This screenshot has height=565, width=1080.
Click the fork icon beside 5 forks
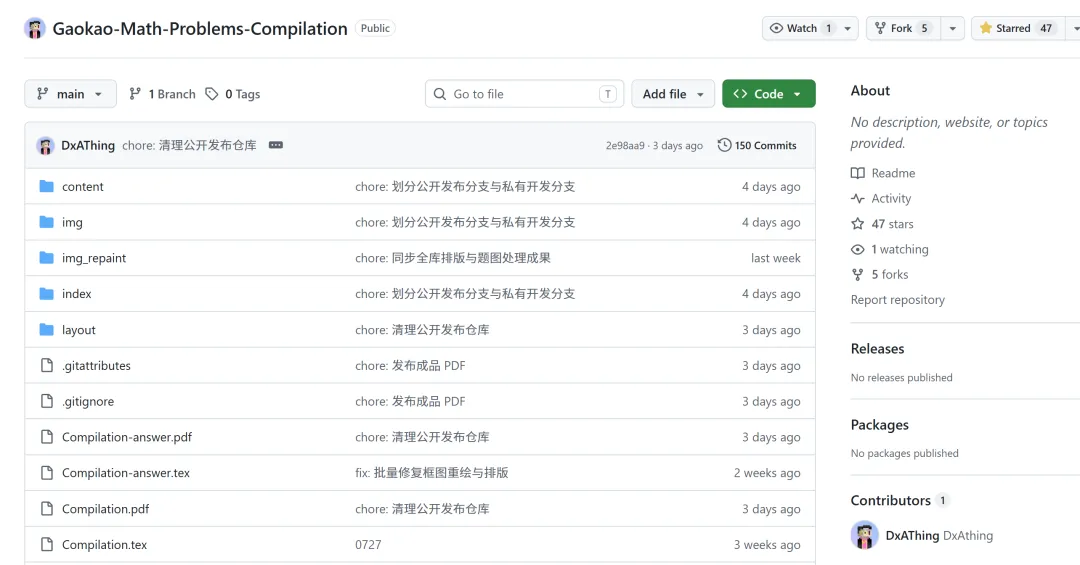pyautogui.click(x=858, y=274)
